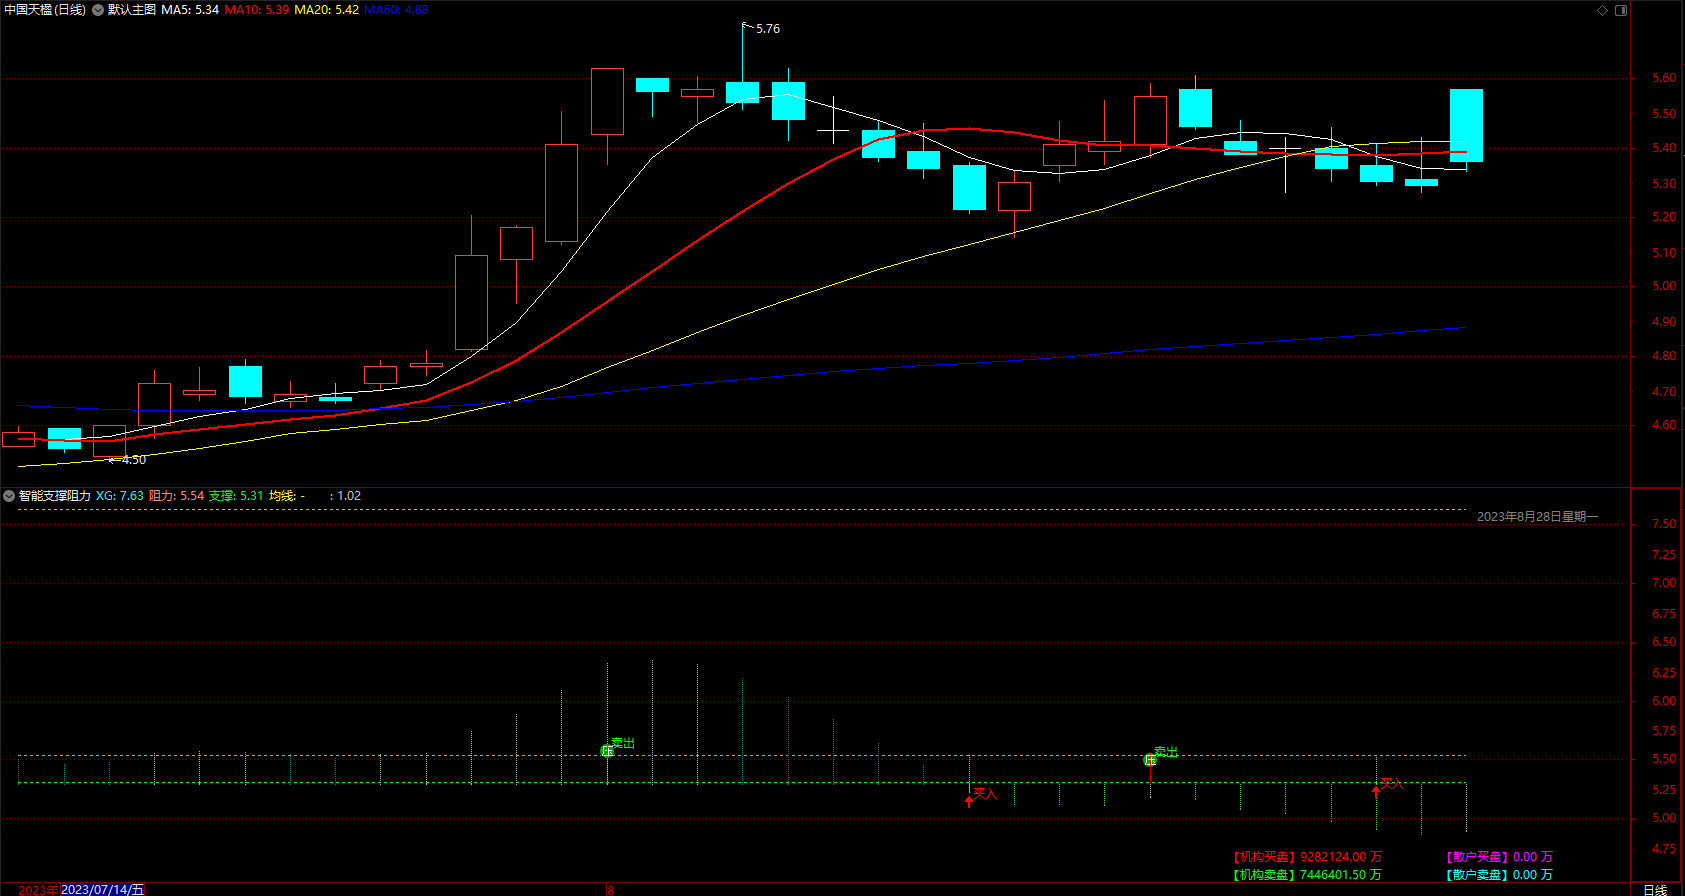Click the tall red hollow candle below 5.60

pyautogui.click(x=607, y=101)
